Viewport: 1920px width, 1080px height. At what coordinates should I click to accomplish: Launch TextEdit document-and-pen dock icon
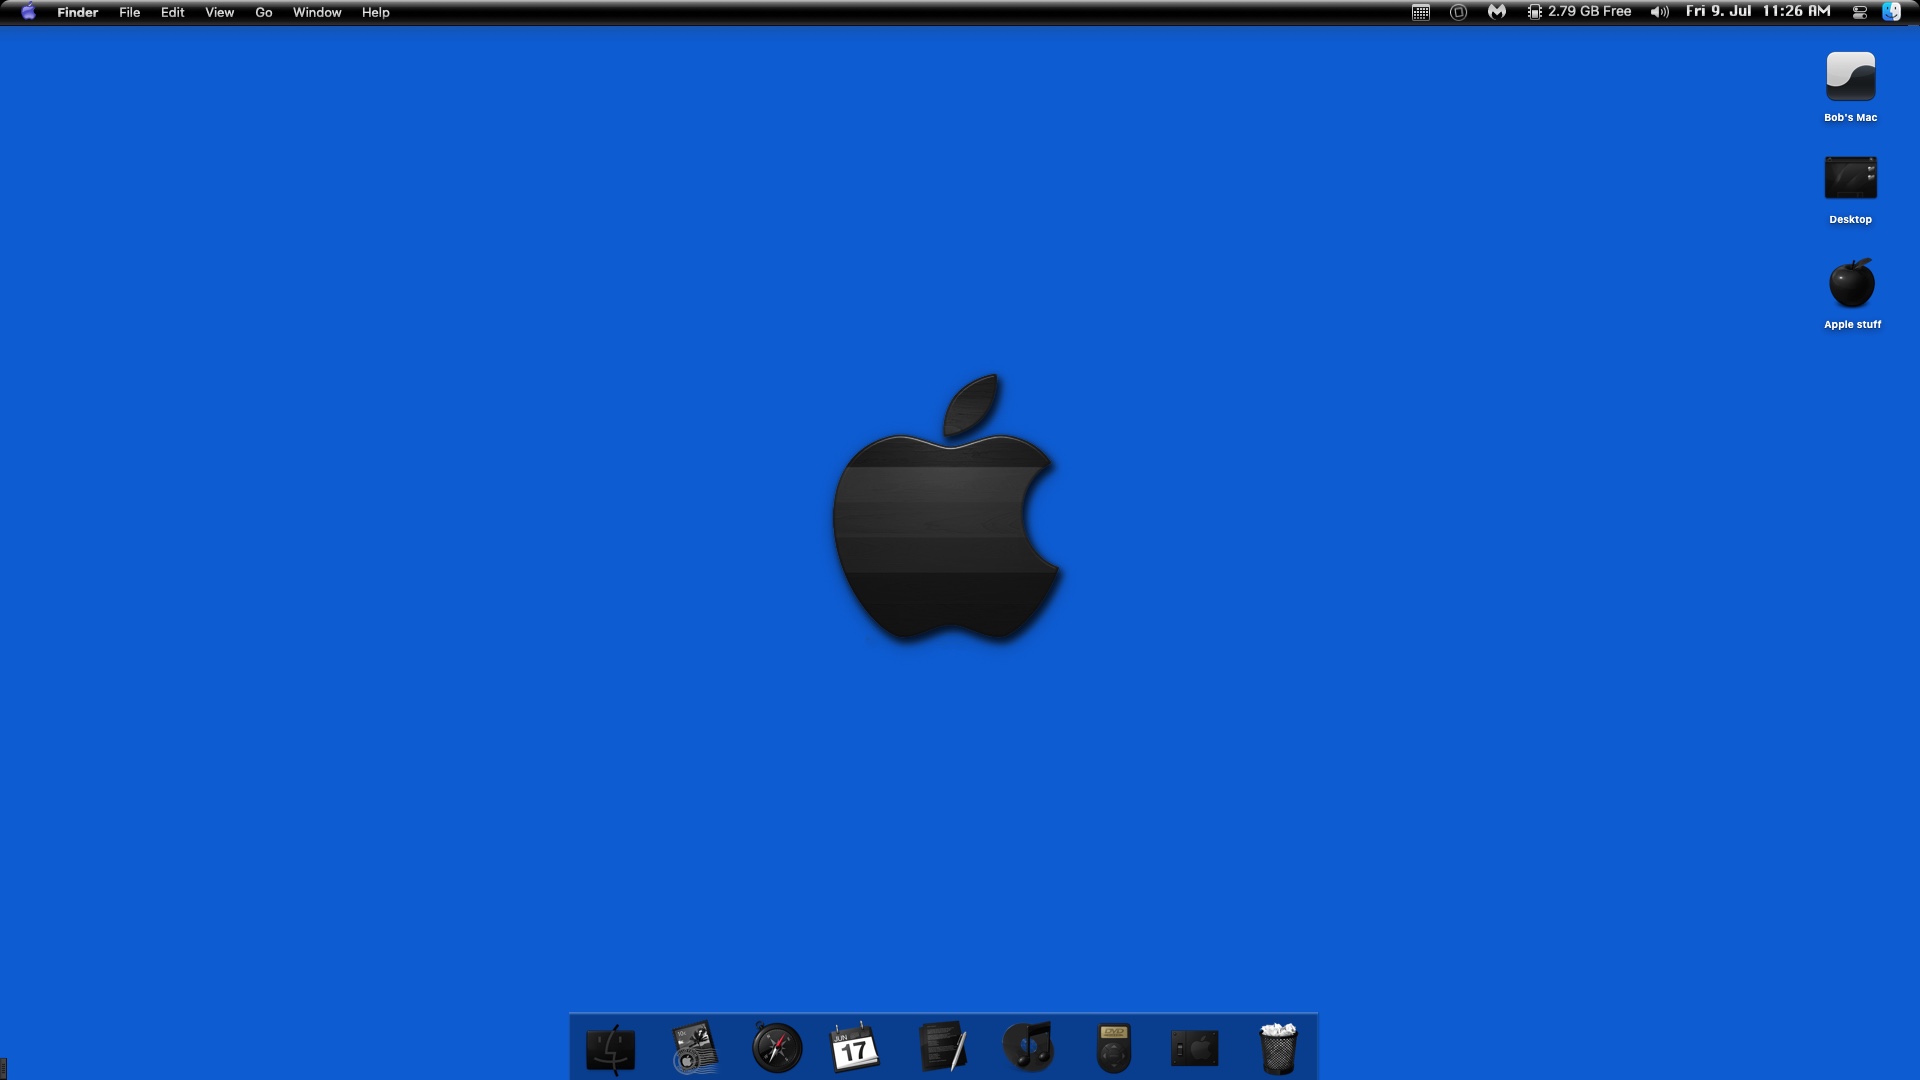point(942,1047)
